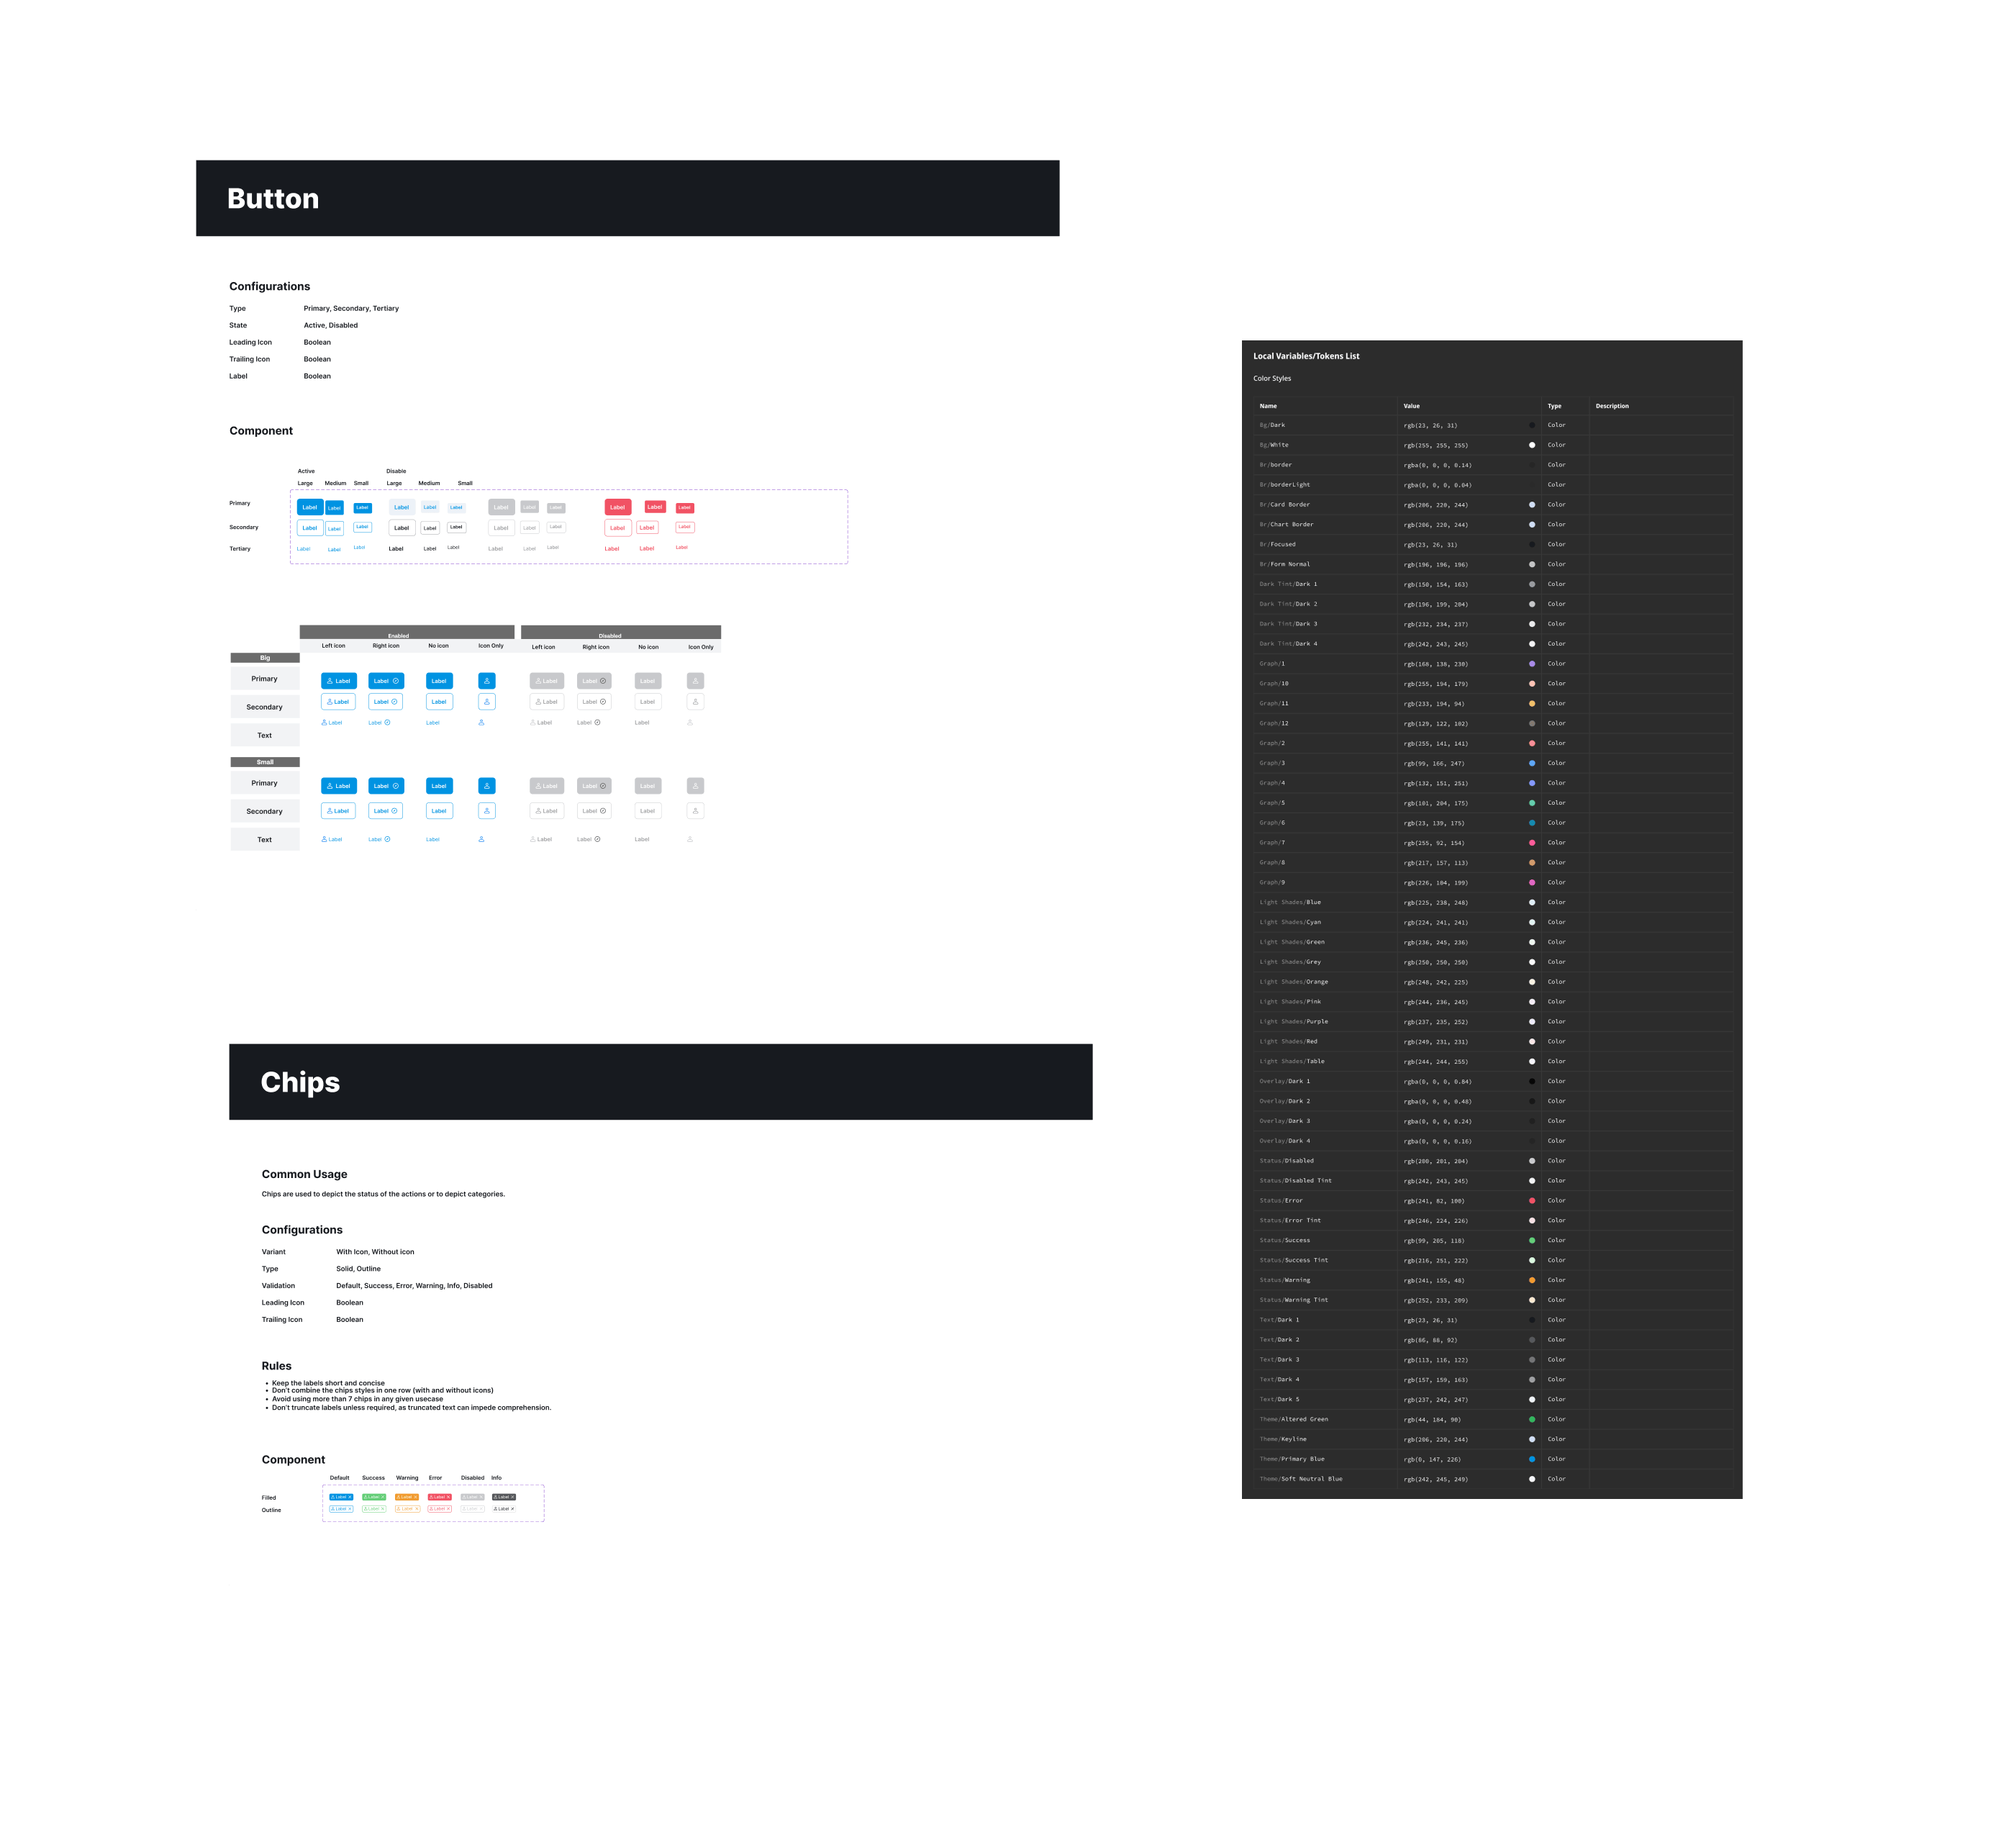Click the Small Primary disabled icon-only user button
This screenshot has height=1848, width=2009.
(x=696, y=786)
